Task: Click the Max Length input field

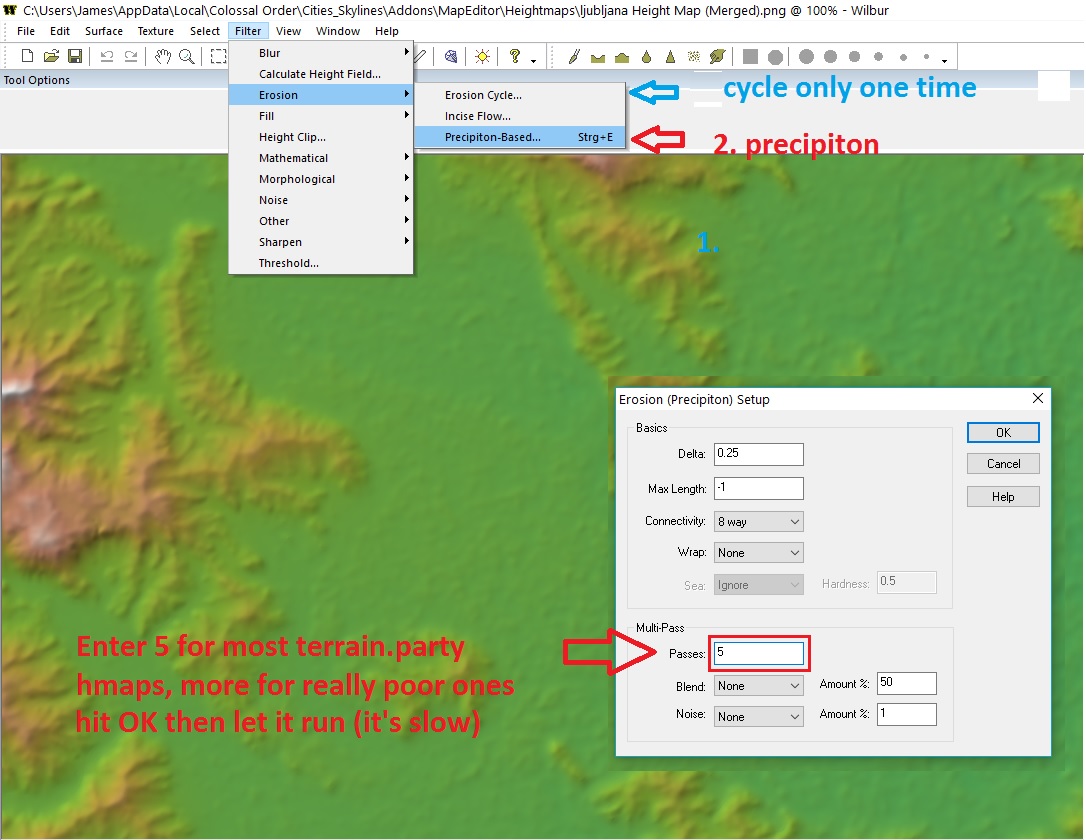Action: 758,488
